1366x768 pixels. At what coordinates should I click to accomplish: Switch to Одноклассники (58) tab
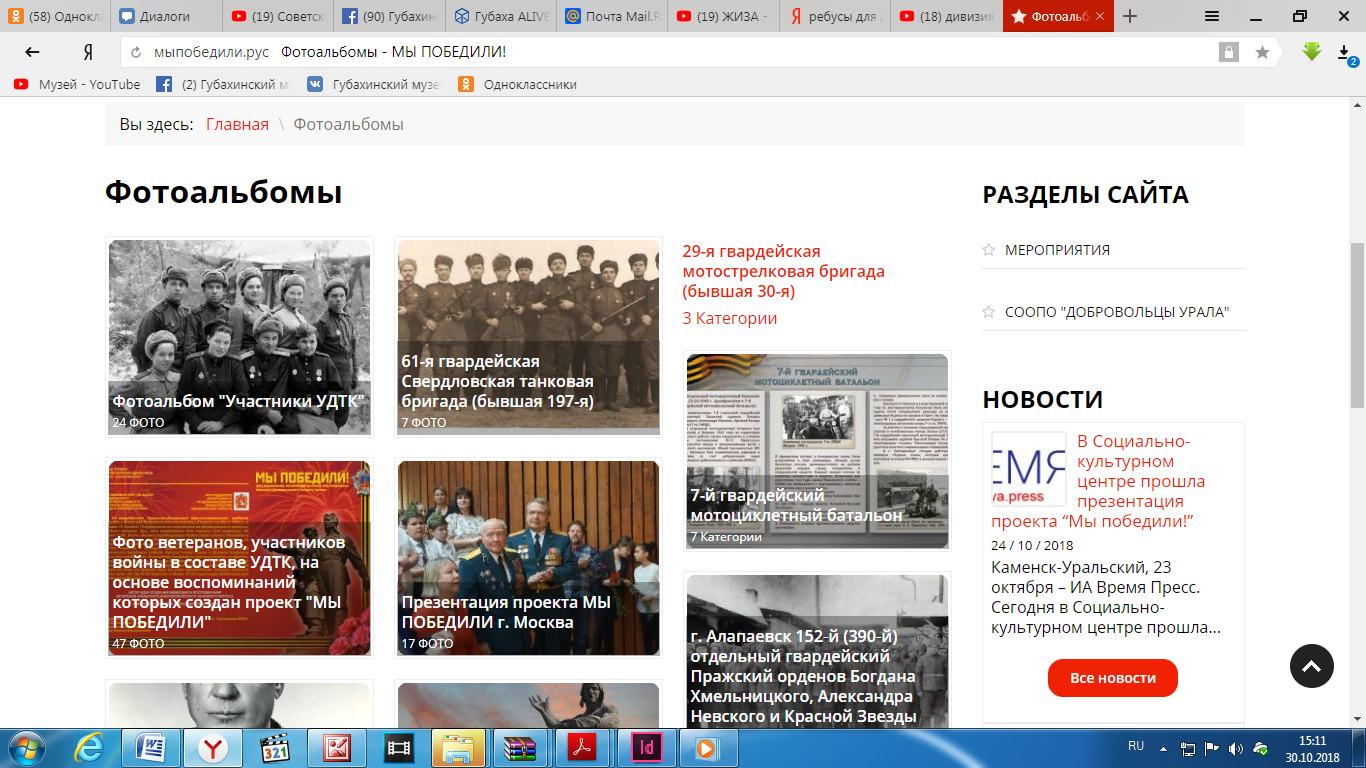point(56,16)
